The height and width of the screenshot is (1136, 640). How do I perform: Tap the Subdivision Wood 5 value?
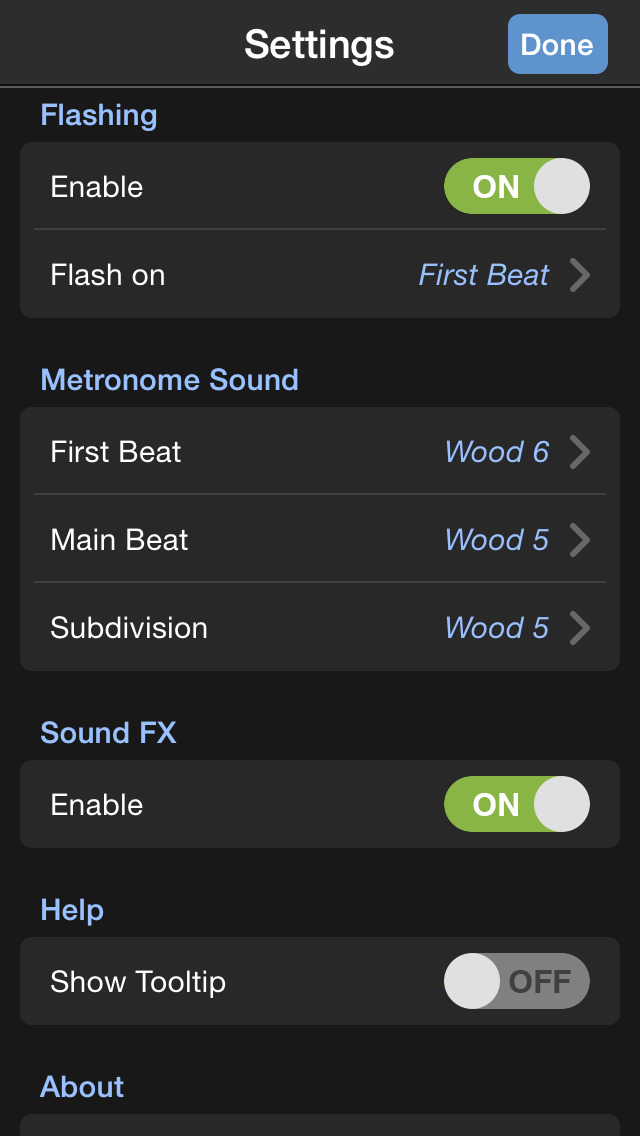497,628
